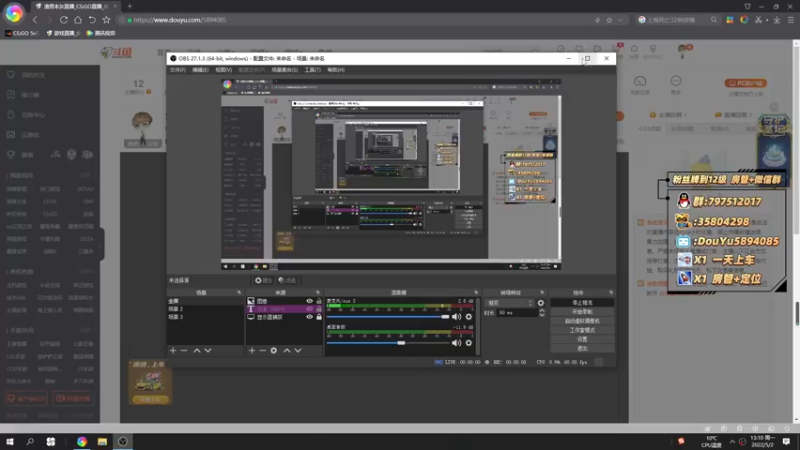Pop out the 场景 dock panel icon

click(x=239, y=293)
